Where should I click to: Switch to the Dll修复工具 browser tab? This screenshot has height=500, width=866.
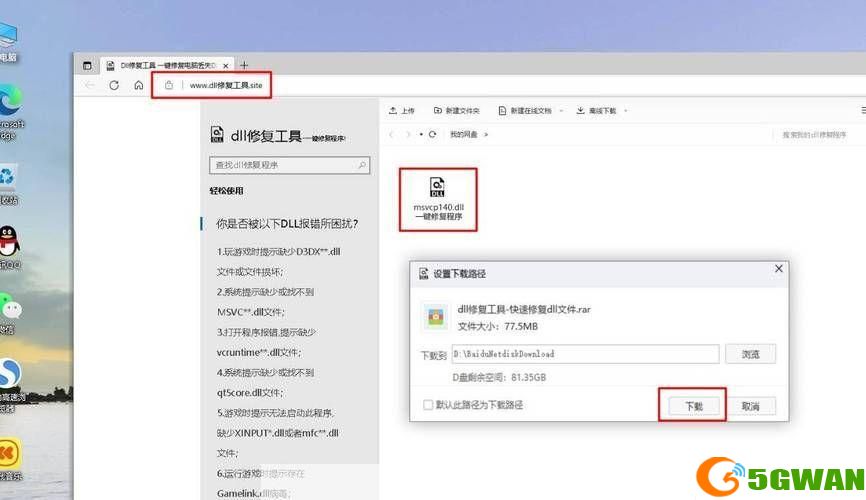click(167, 65)
